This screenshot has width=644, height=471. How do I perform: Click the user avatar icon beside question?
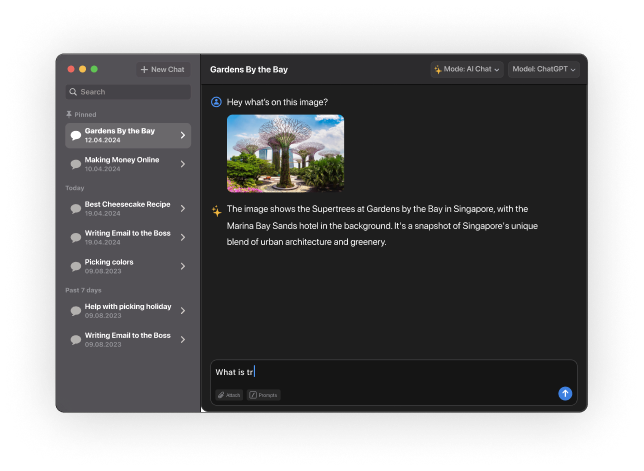216,102
